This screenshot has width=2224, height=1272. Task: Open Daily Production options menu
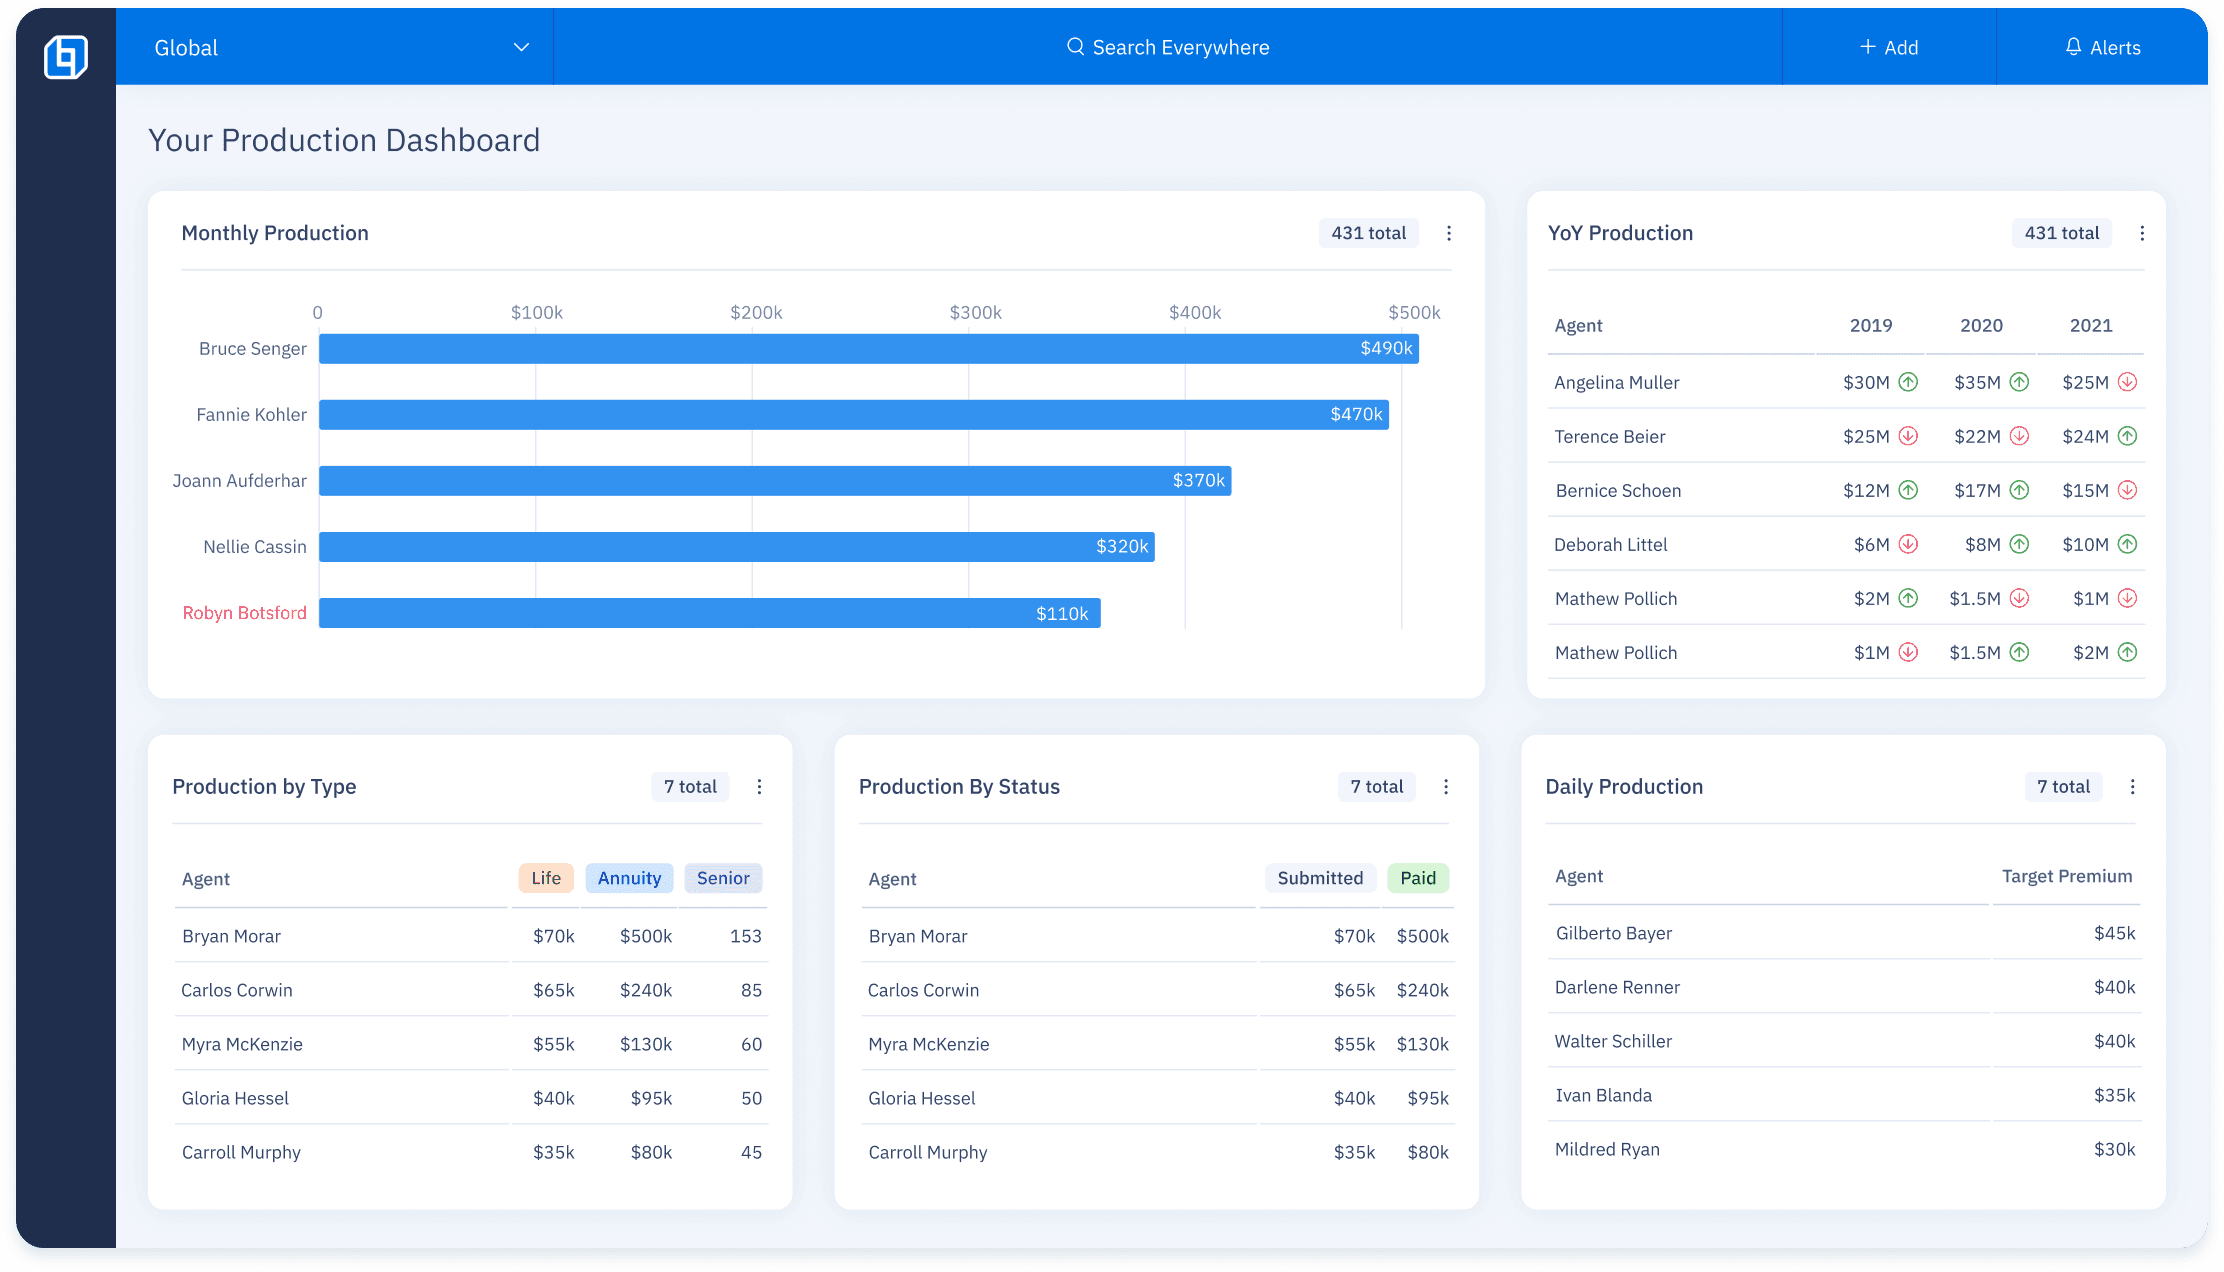coord(2133,787)
